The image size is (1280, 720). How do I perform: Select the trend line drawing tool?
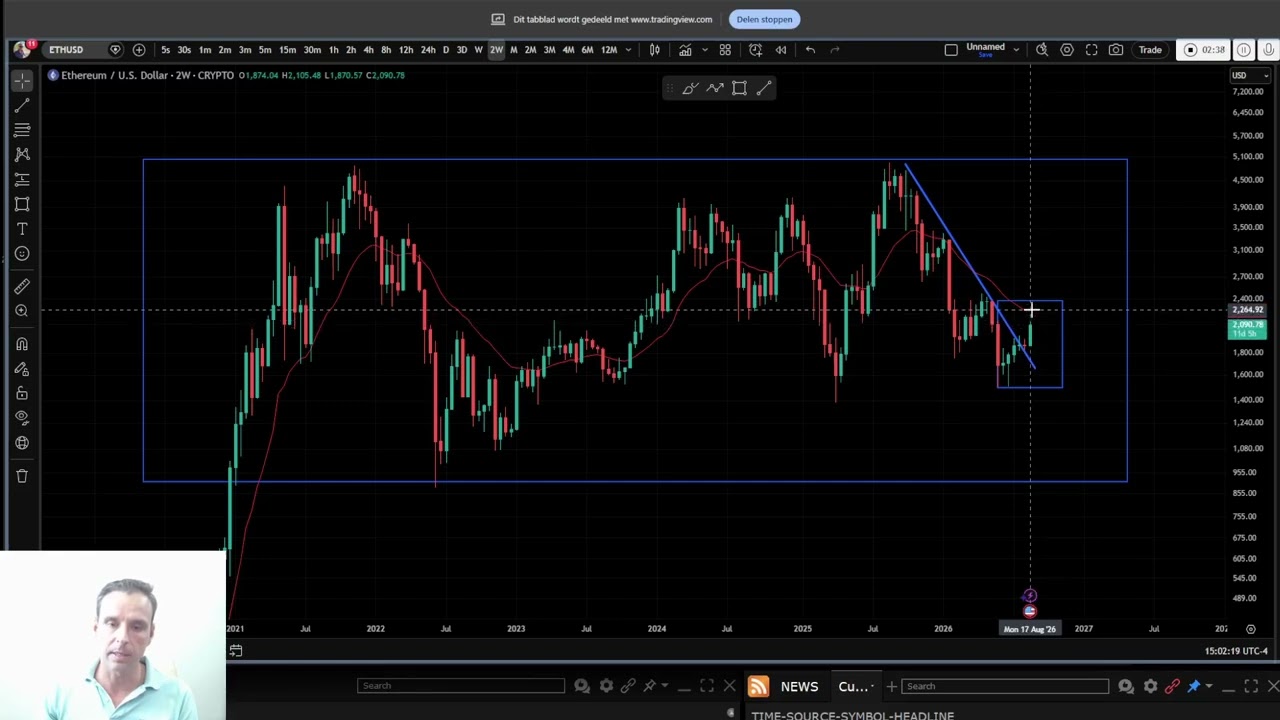point(22,105)
